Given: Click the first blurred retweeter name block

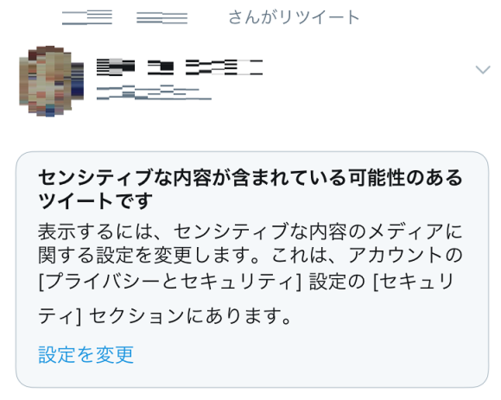Looking at the screenshot, I should pos(87,17).
